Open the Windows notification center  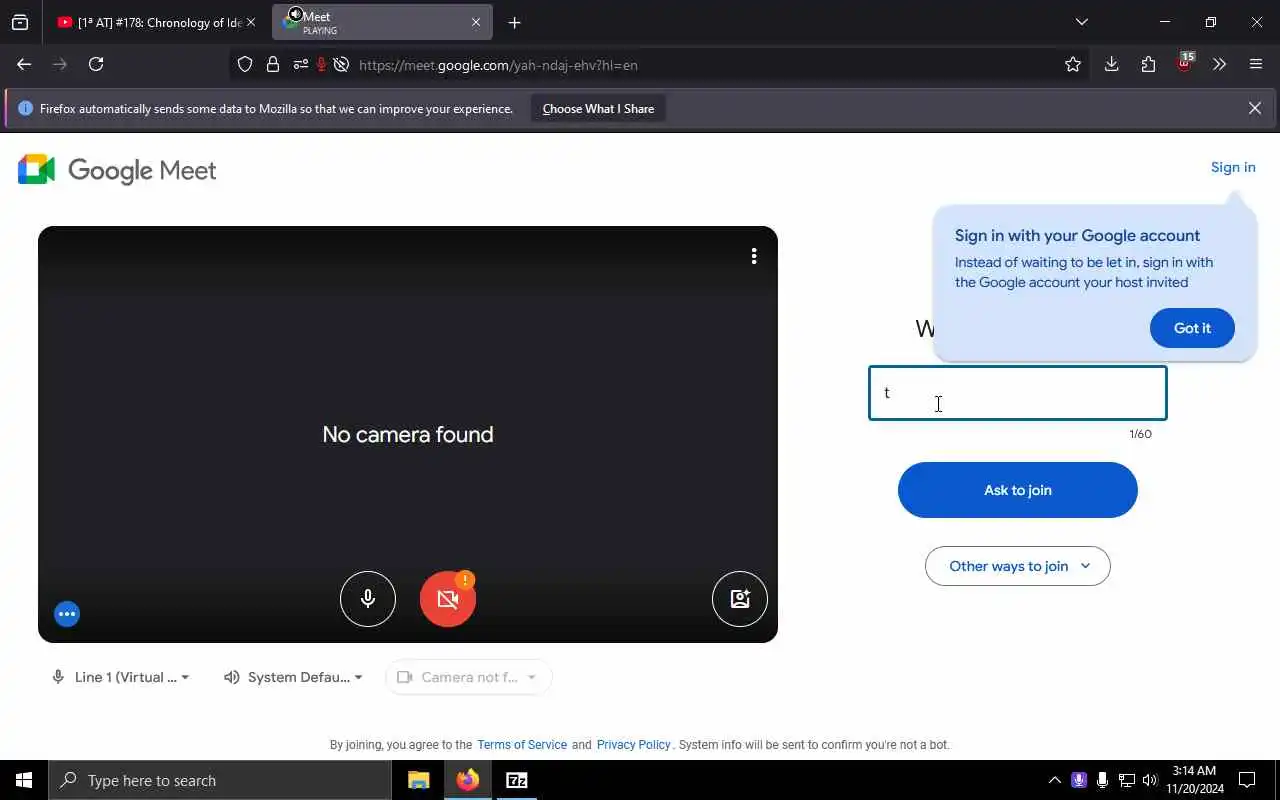(x=1247, y=780)
